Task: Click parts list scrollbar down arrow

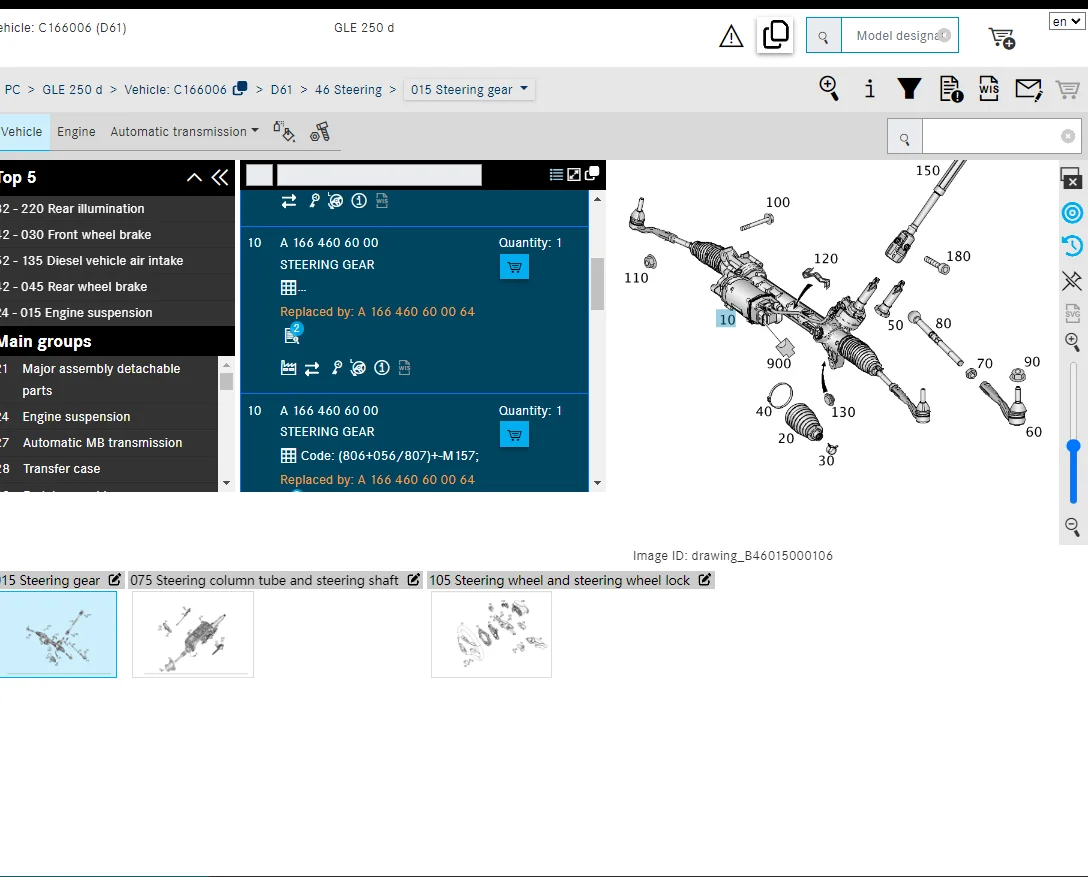Action: pos(597,483)
